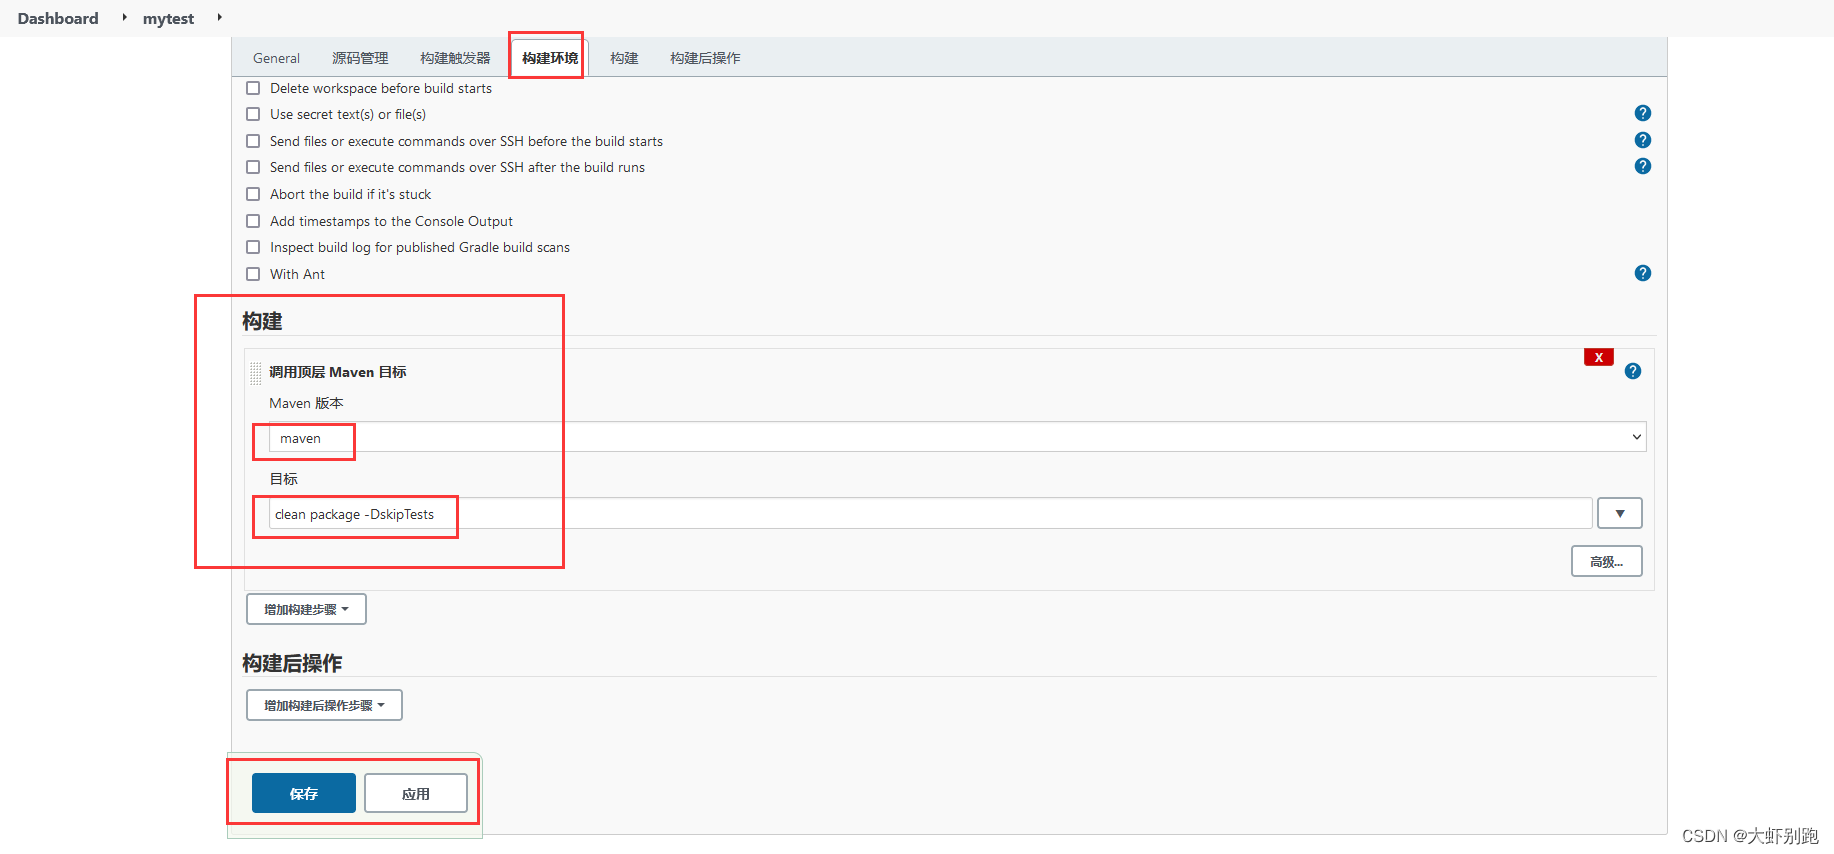Open help for SSH after the build runs
Screen dimensions: 1834x854
point(1642,166)
